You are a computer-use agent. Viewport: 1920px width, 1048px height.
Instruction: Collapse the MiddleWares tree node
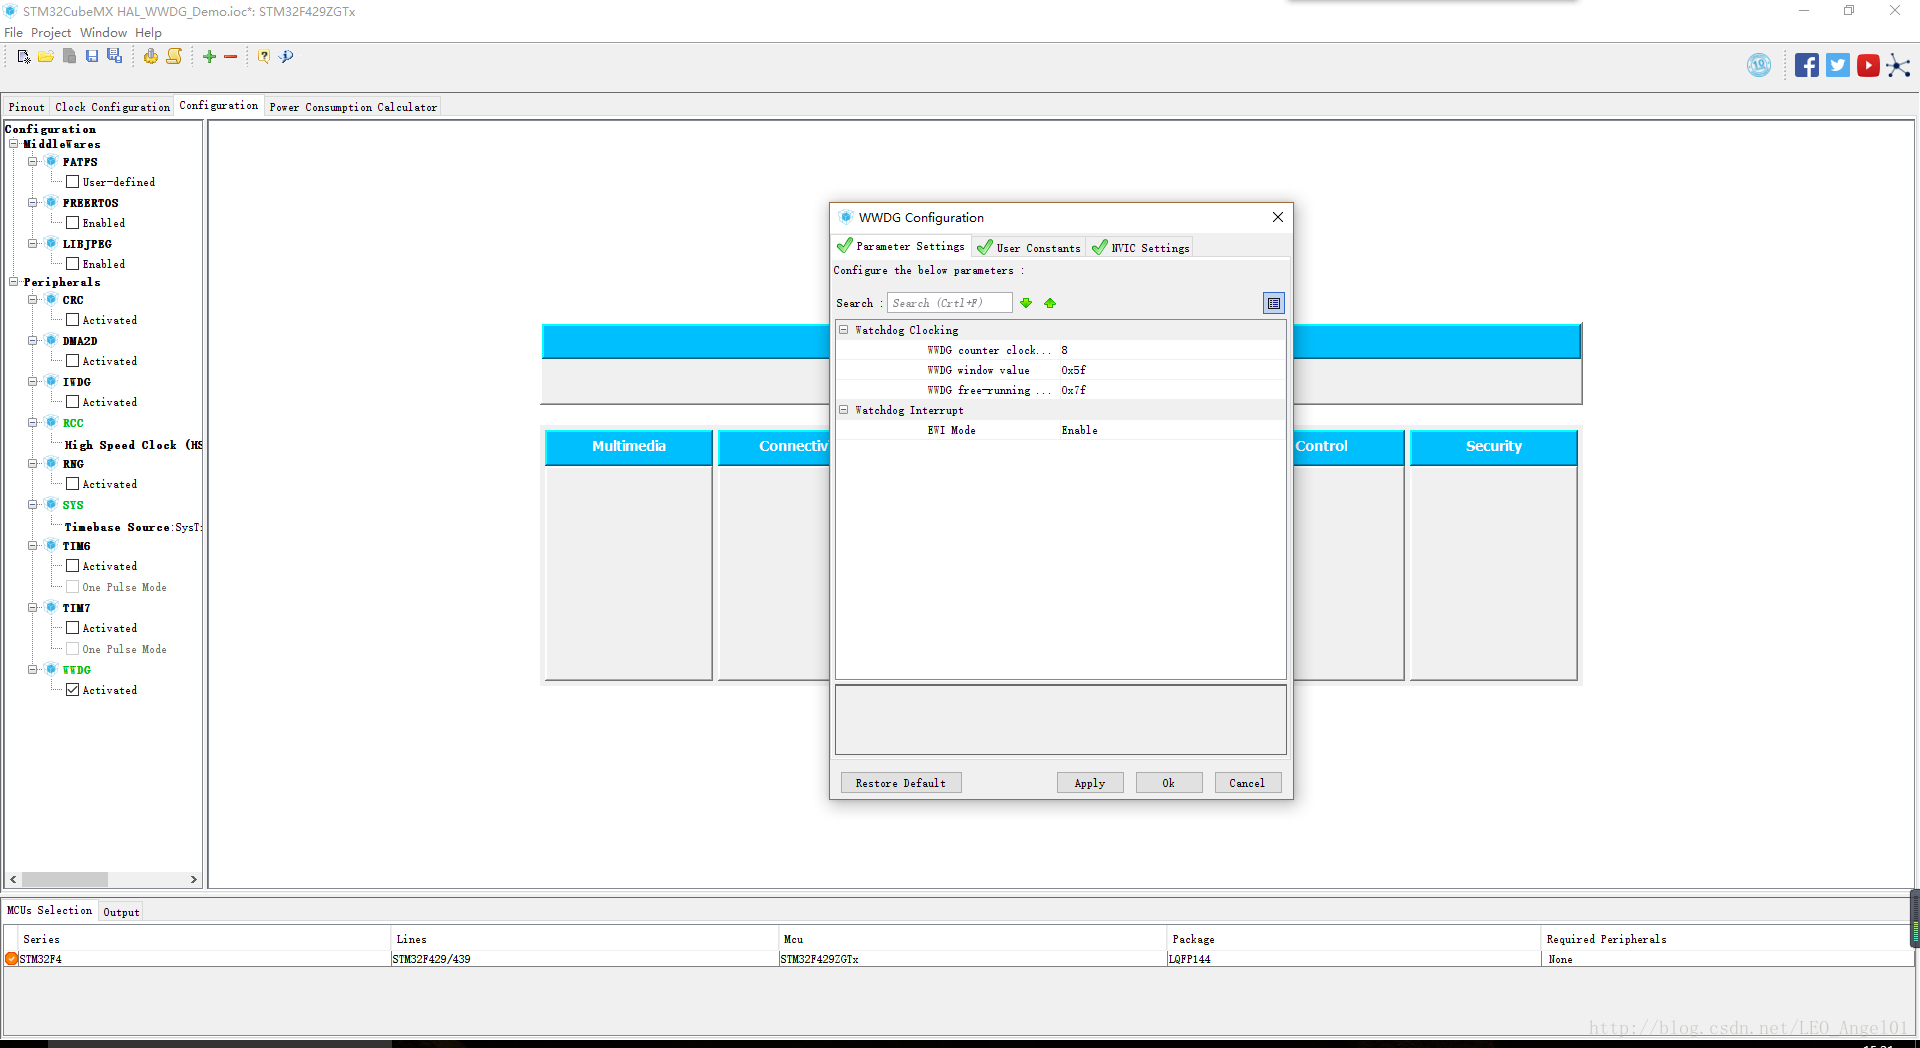click(x=14, y=144)
